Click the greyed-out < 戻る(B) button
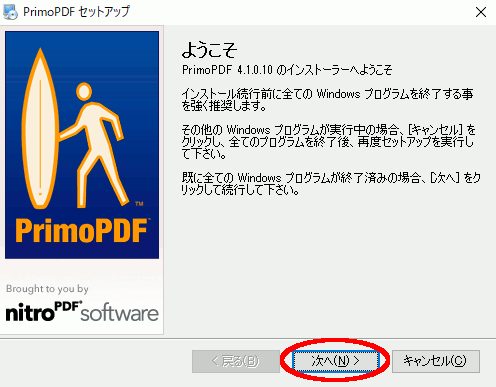This screenshot has height=387, width=496. pos(236,361)
